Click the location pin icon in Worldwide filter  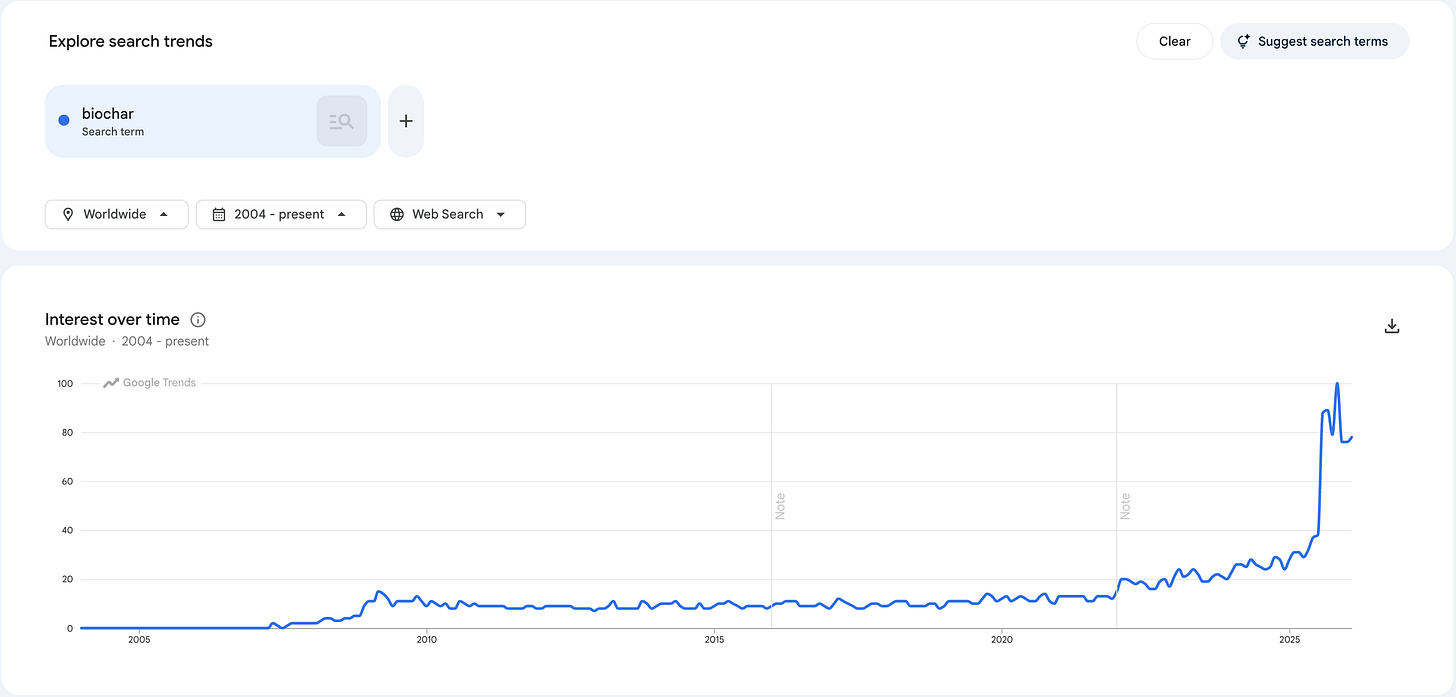[x=68, y=214]
